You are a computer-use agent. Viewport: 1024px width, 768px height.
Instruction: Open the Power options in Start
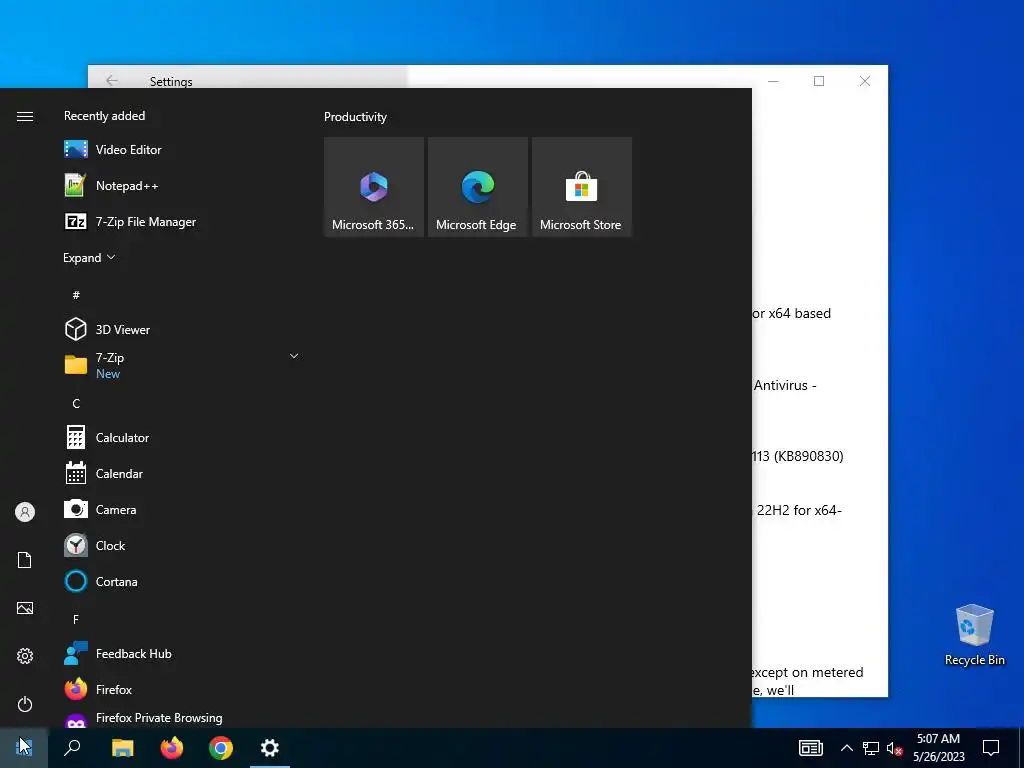coord(25,704)
